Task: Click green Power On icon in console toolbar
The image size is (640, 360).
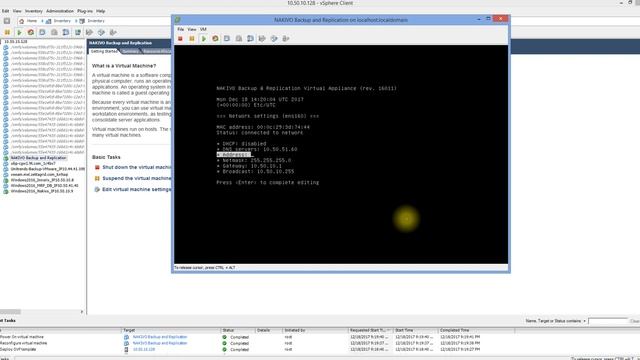Action: [204, 39]
